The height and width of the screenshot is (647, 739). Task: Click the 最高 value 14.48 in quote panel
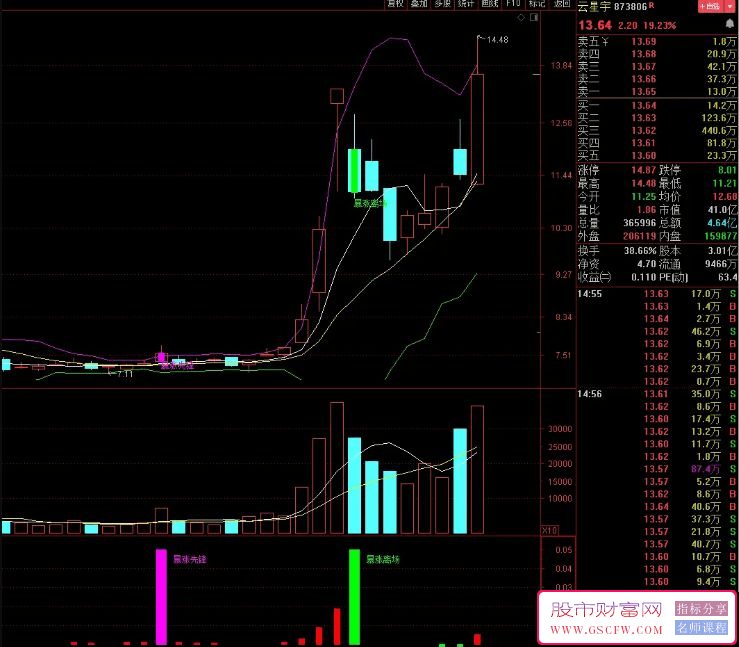(644, 183)
